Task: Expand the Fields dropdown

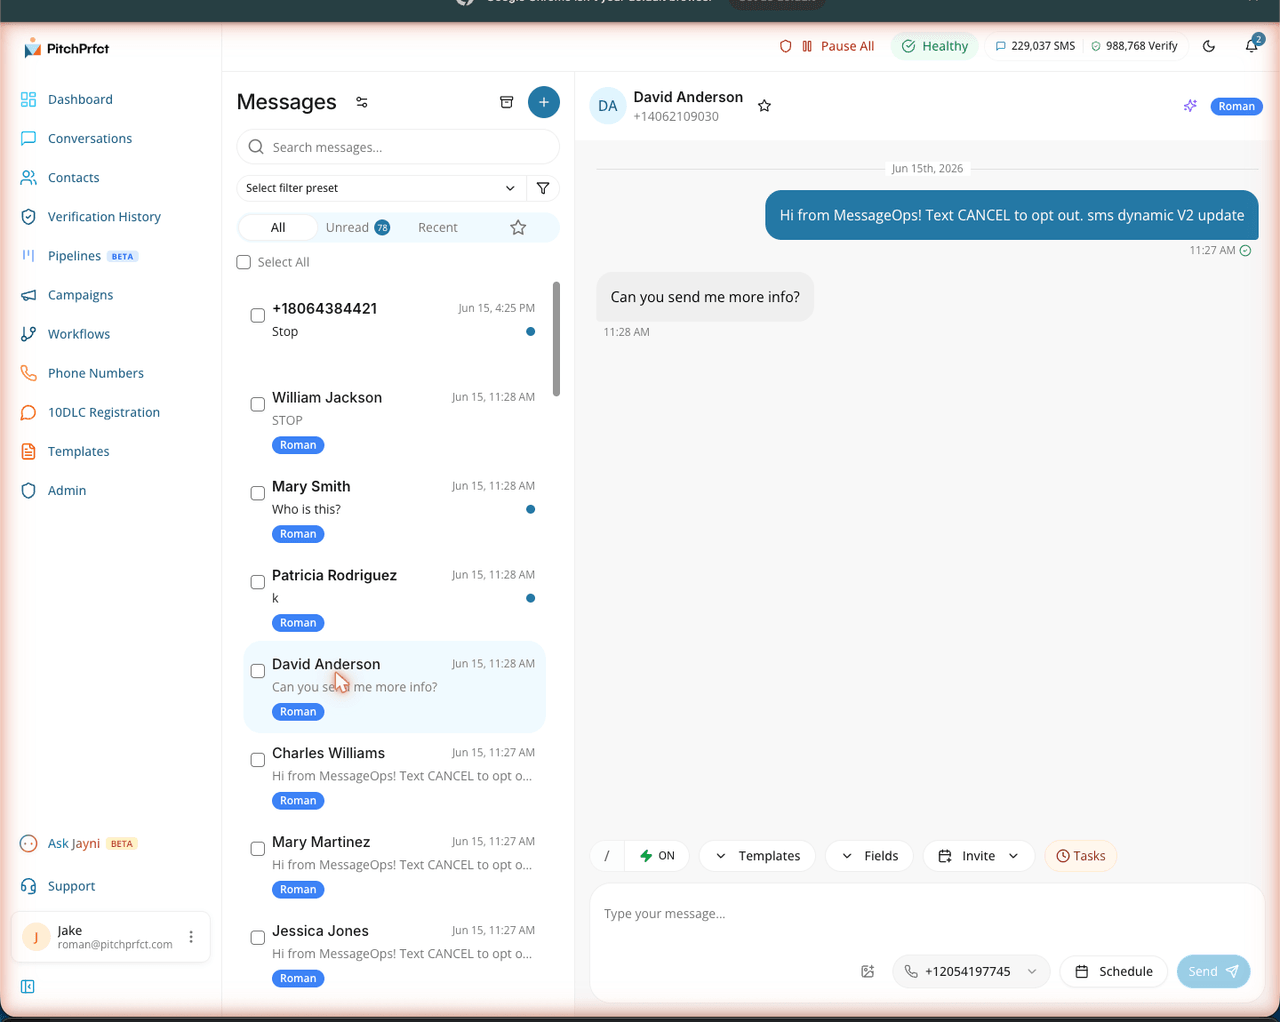Action: click(x=869, y=856)
